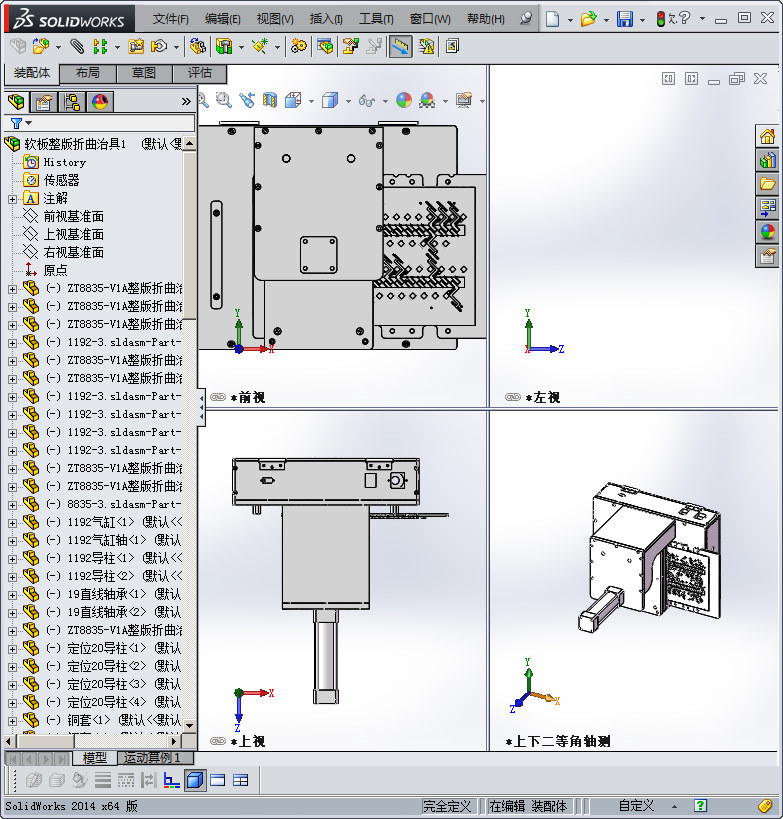Select the 传感器 folder in the tree
The height and width of the screenshot is (819, 783).
61,180
